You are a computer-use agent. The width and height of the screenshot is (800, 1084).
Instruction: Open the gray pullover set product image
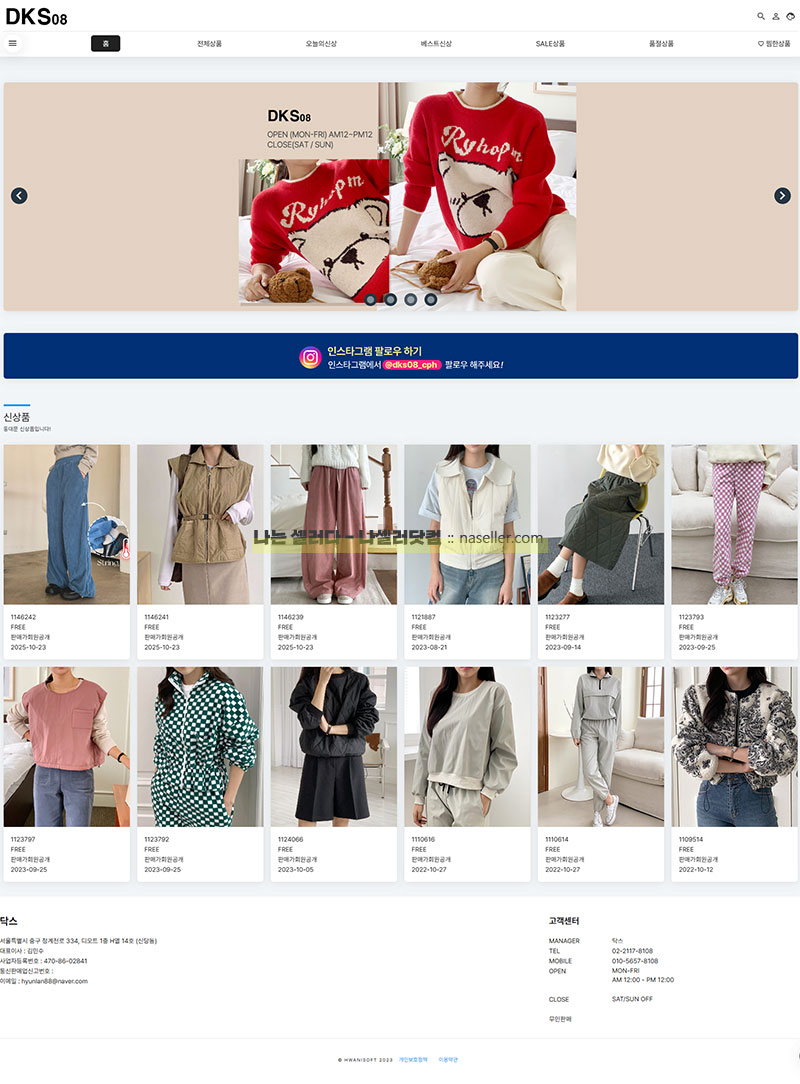point(467,747)
